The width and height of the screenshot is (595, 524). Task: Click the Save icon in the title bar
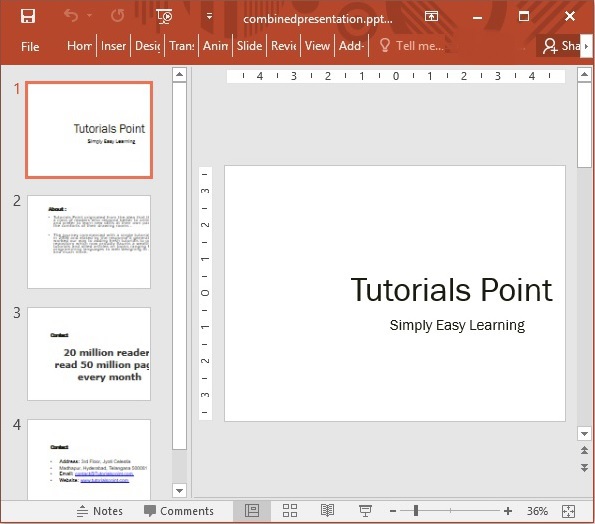[28, 16]
